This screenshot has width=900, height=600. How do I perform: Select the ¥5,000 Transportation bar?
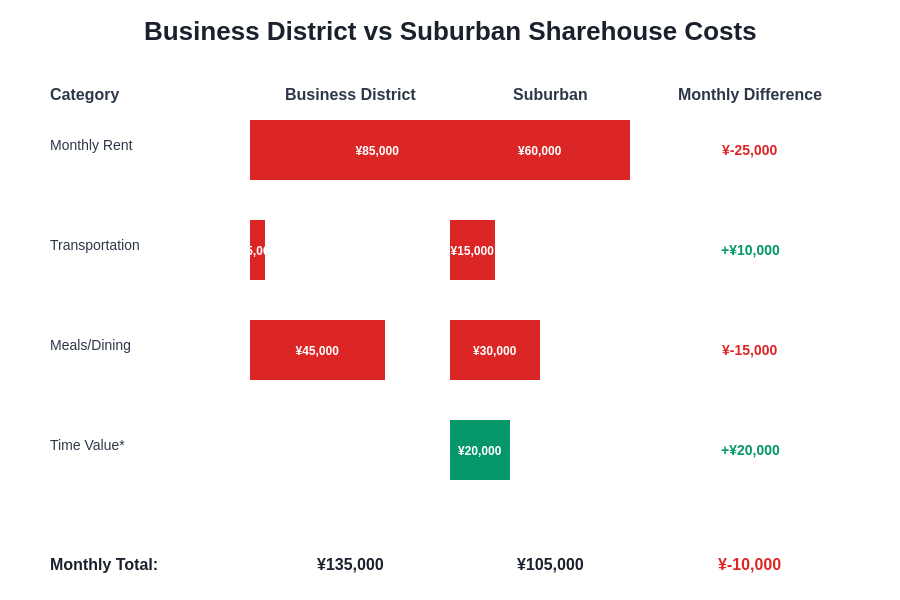tap(258, 250)
